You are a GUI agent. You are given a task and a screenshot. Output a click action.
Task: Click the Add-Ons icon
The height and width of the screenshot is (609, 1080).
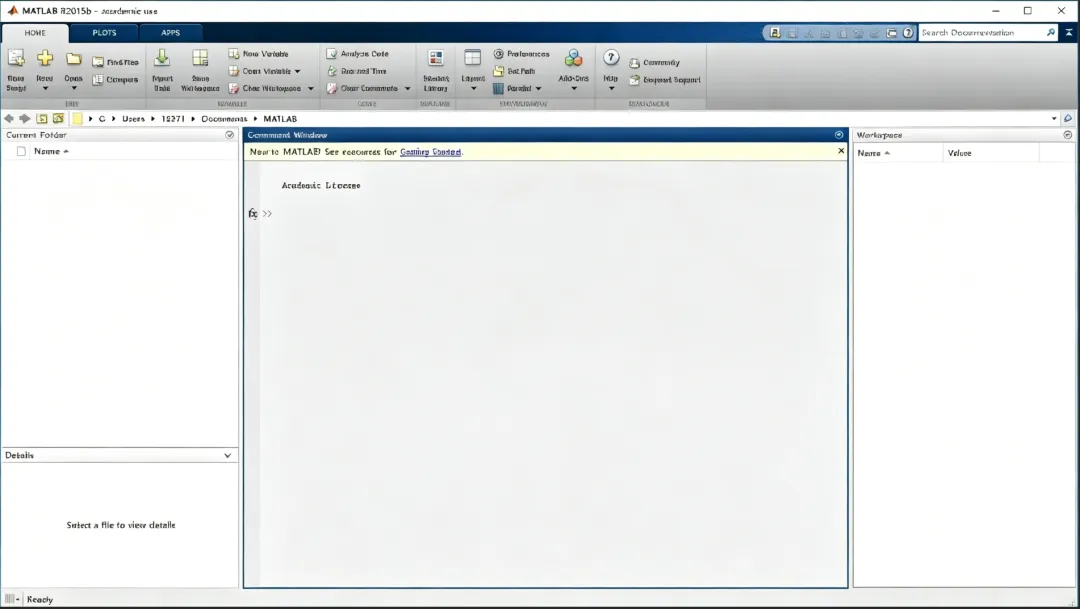(x=573, y=58)
